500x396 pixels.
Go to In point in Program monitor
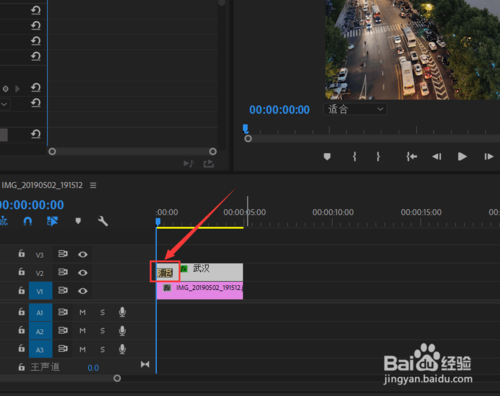412,156
